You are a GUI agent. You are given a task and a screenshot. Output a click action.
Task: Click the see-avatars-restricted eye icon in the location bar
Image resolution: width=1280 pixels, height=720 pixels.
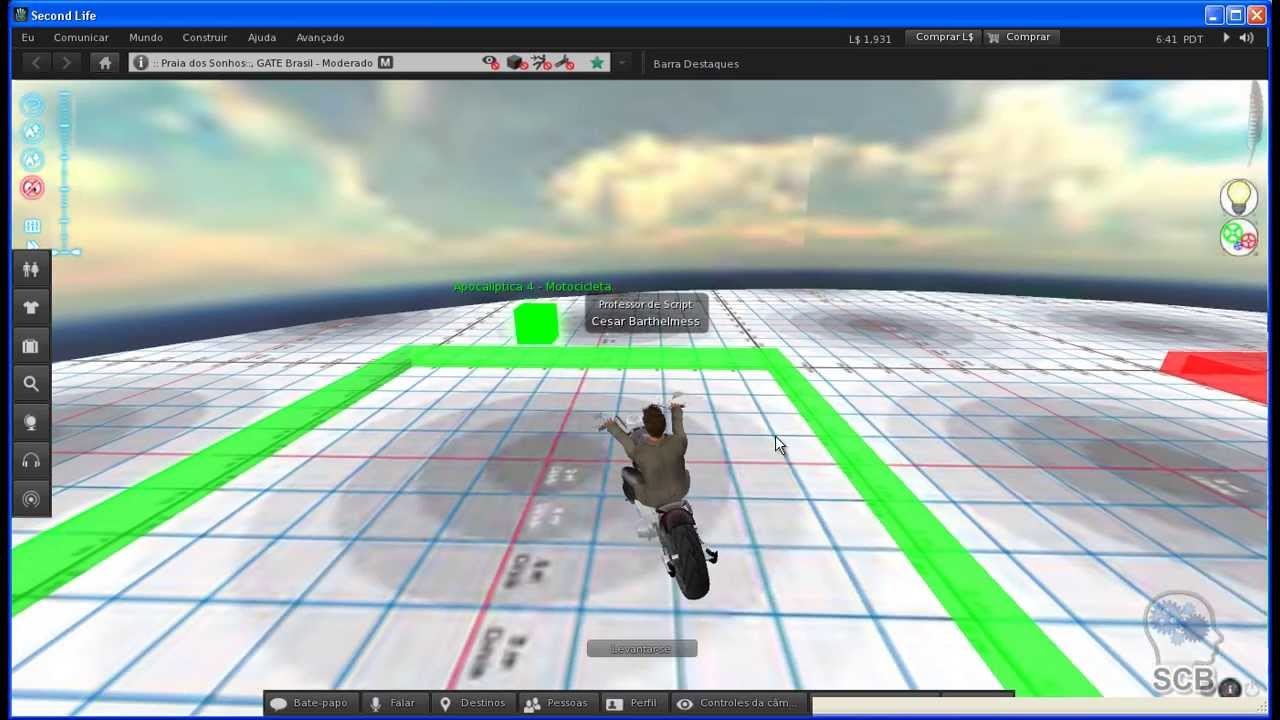(x=490, y=63)
